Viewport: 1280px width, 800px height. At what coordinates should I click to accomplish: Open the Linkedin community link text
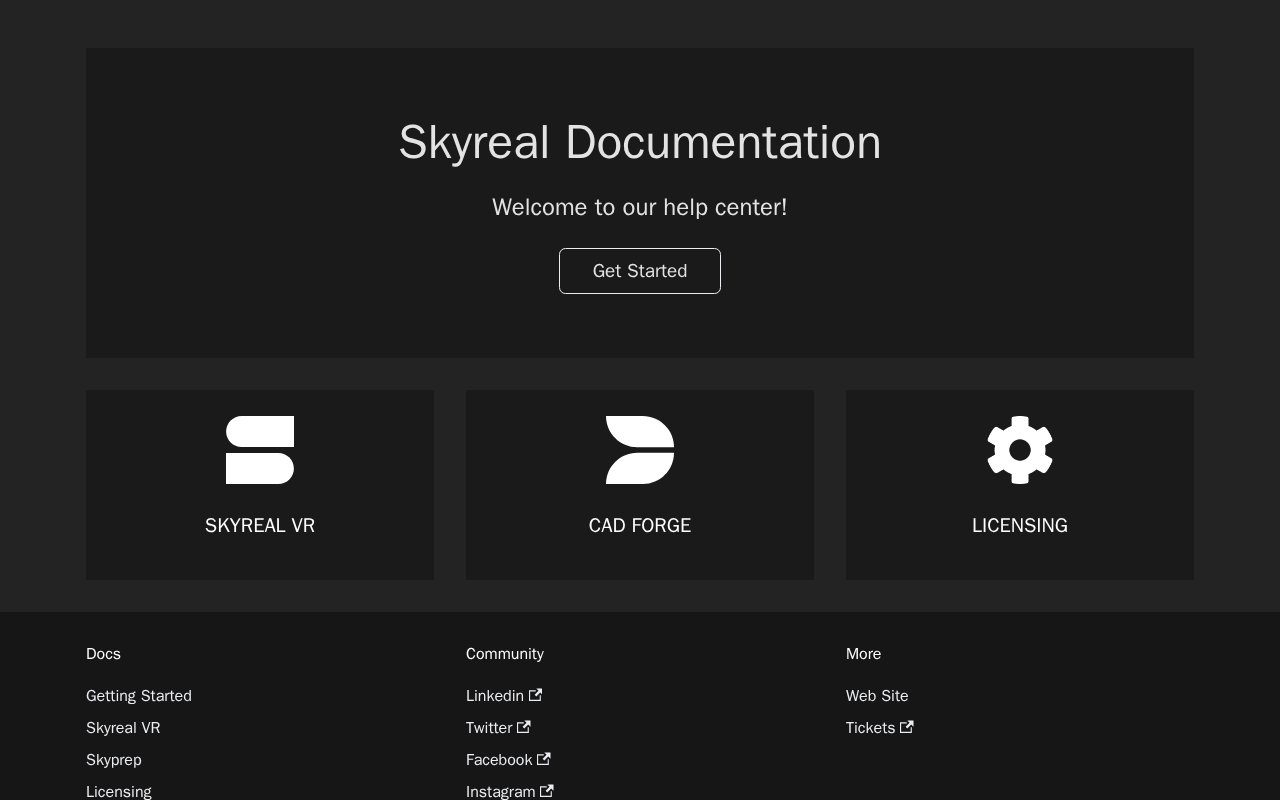(495, 696)
